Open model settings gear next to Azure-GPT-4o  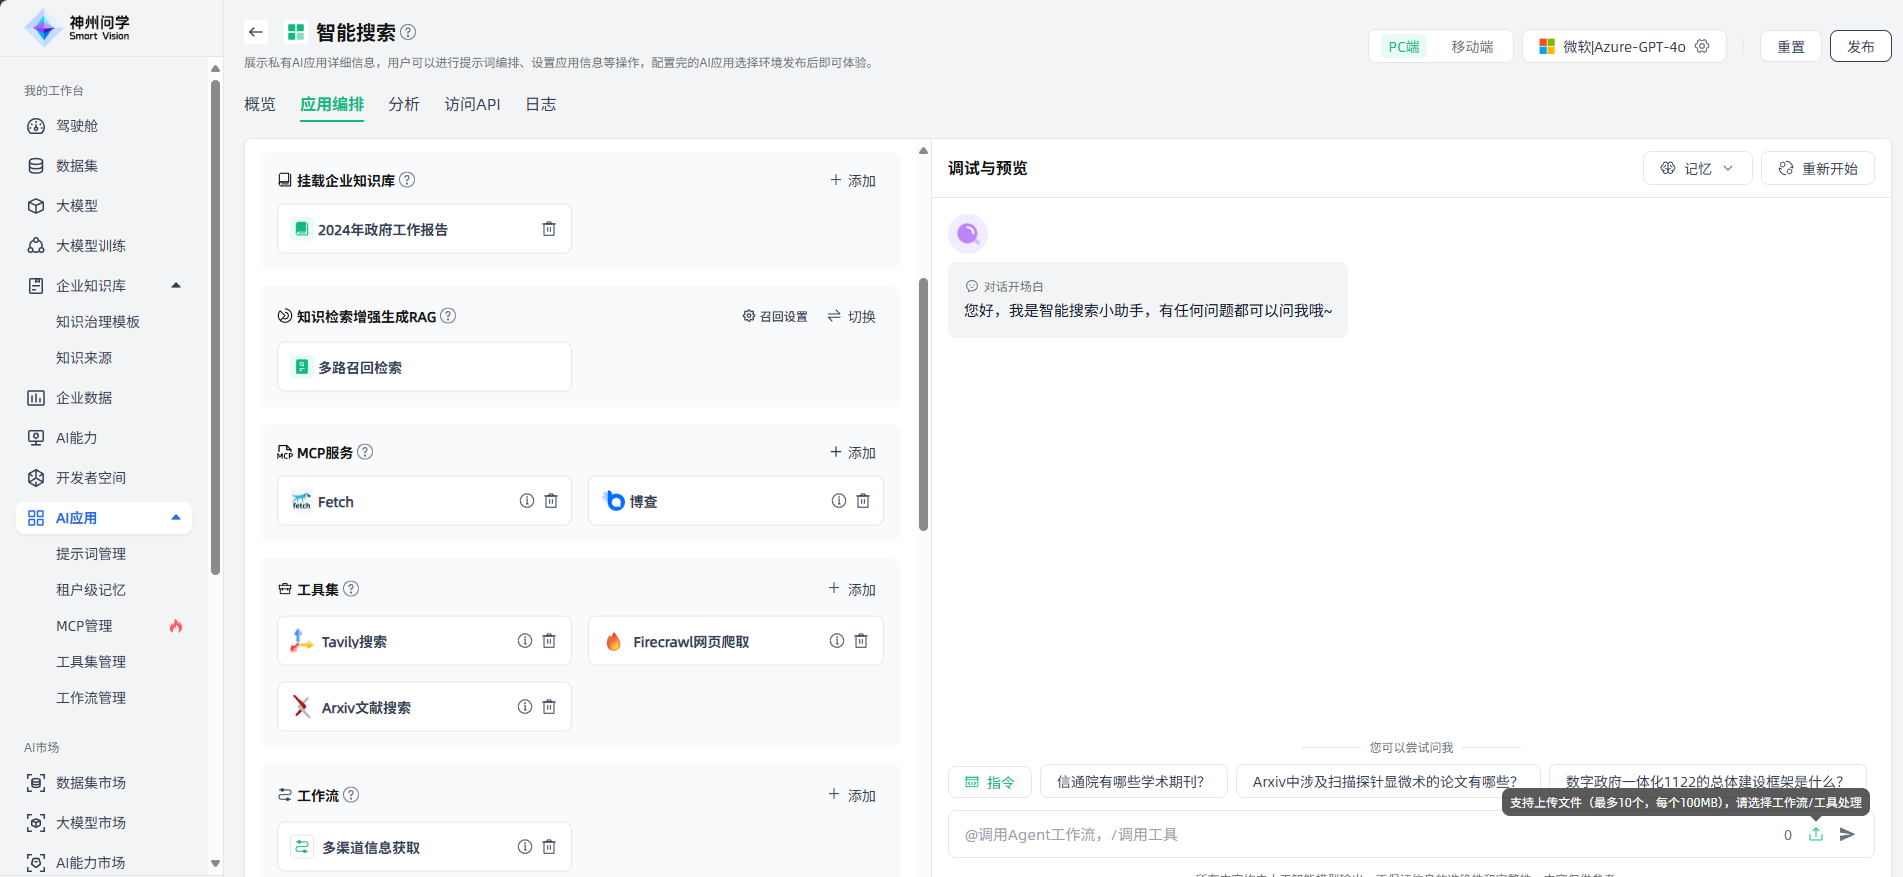(1702, 46)
